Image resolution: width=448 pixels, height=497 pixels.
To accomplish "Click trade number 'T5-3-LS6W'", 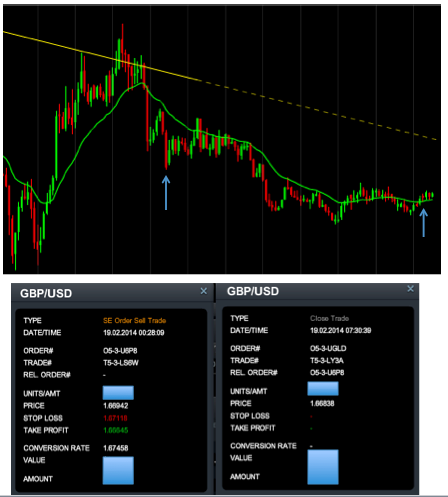I will click(x=121, y=363).
